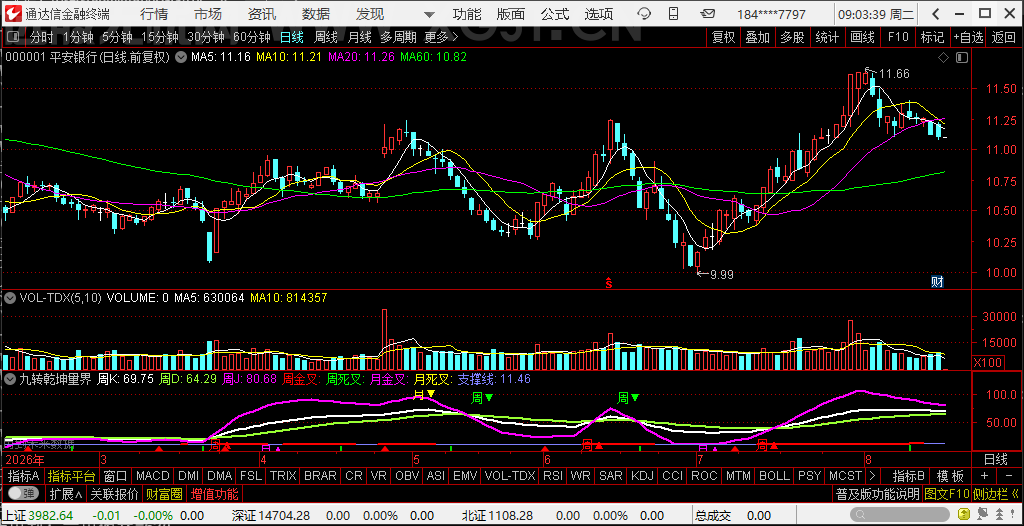Image resolution: width=1024 pixels, height=526 pixels.
Task: Open the 行情 menu
Action: 154,14
